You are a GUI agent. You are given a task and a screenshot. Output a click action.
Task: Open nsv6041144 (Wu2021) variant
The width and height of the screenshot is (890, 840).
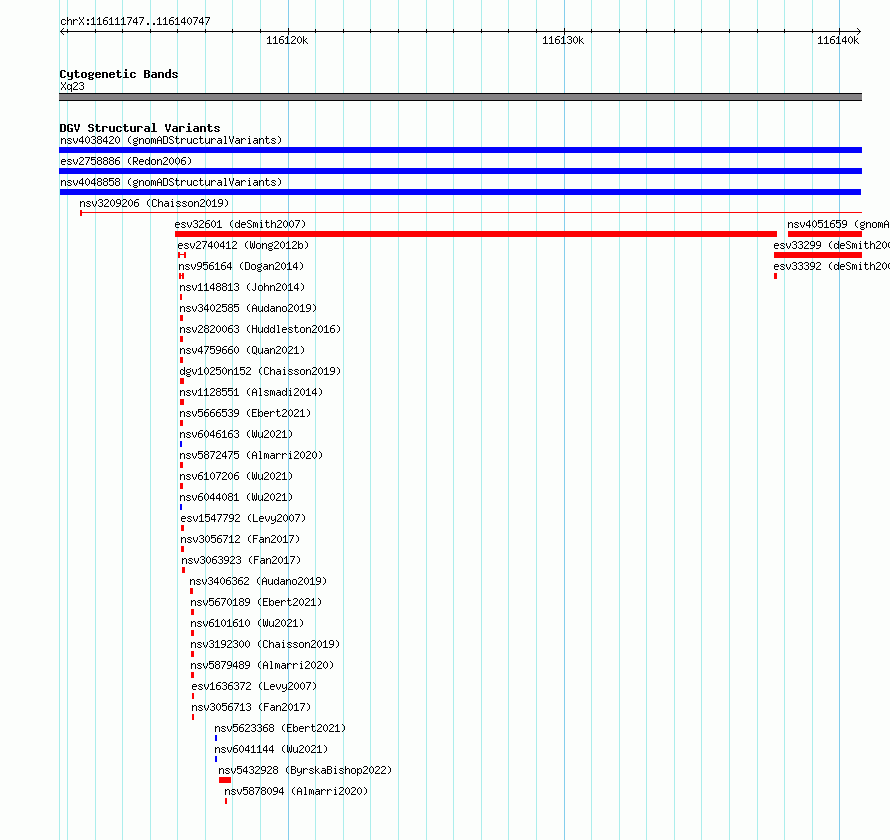pos(271,749)
